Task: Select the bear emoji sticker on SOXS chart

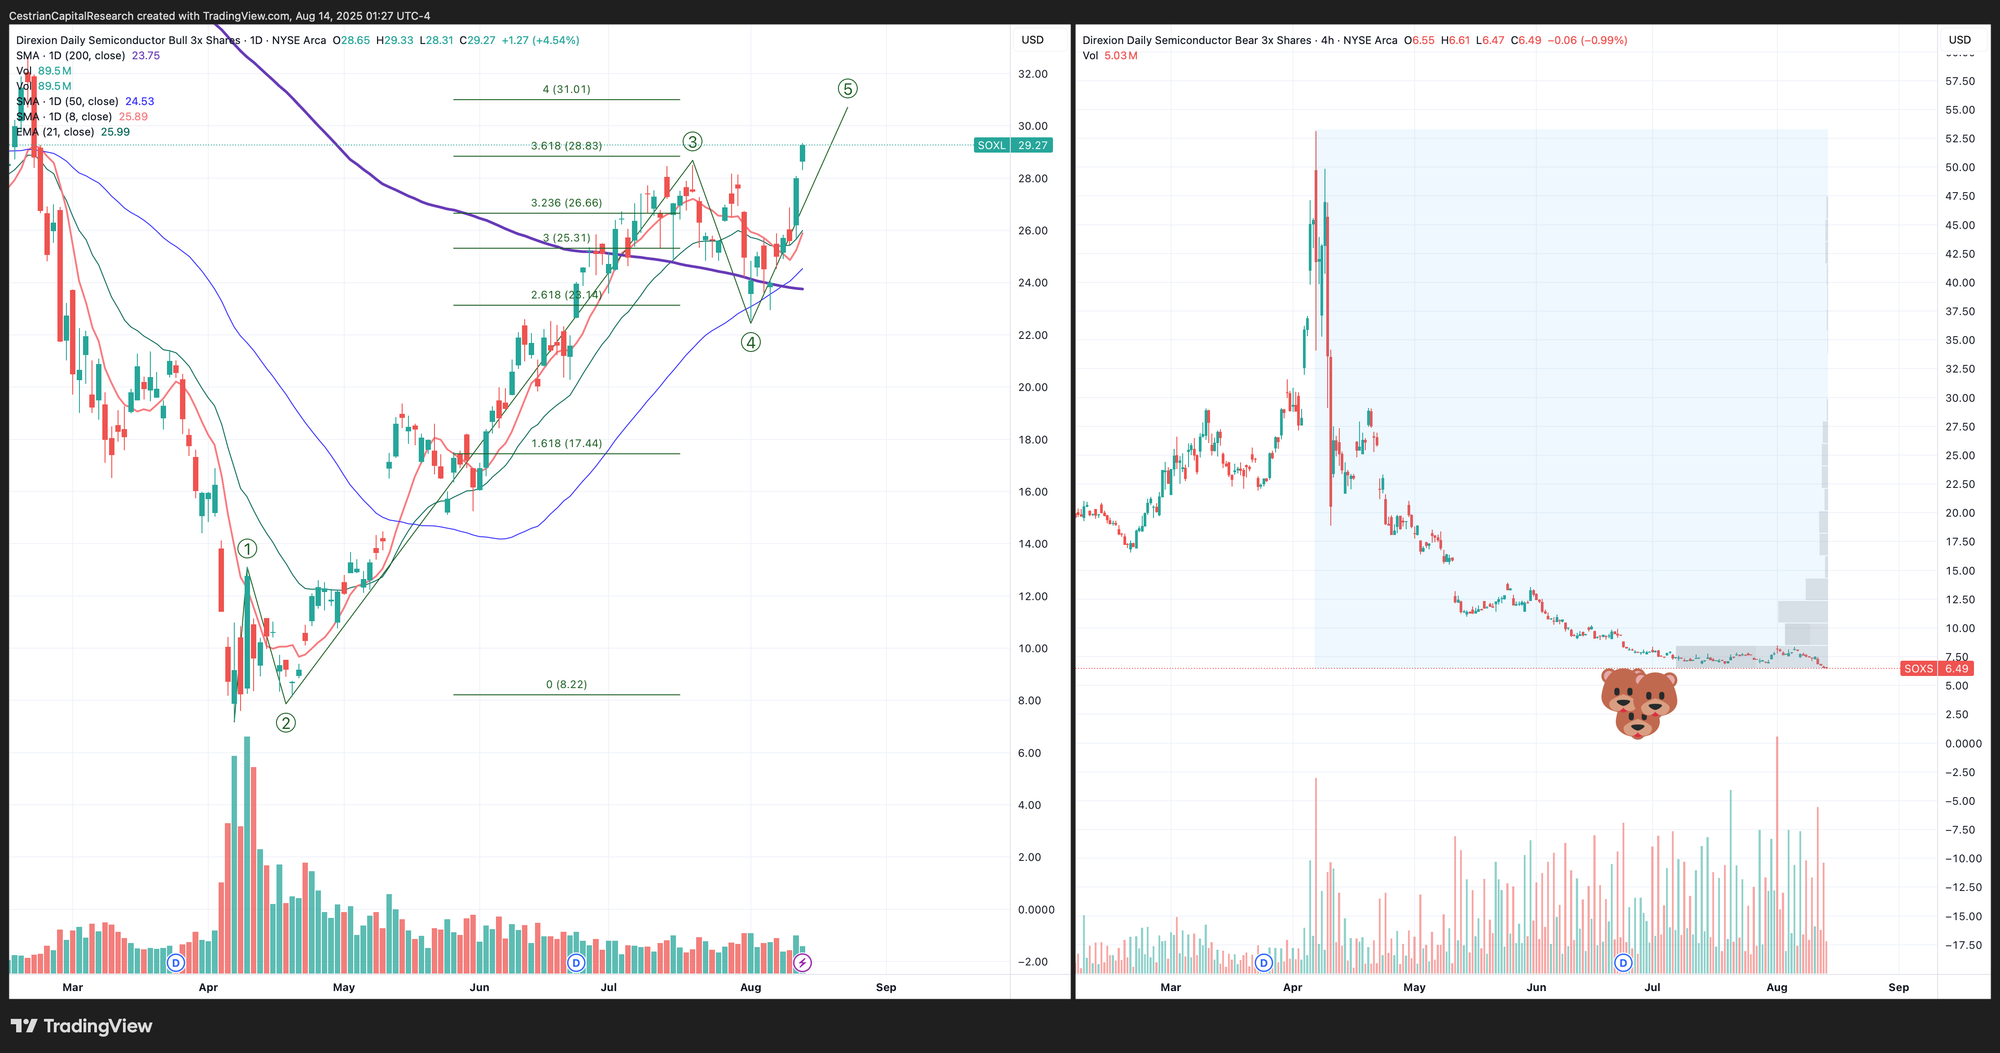Action: 1638,703
